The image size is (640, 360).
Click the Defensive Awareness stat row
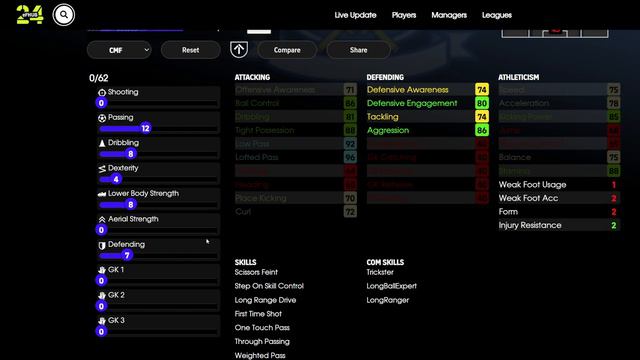[x=427, y=89]
